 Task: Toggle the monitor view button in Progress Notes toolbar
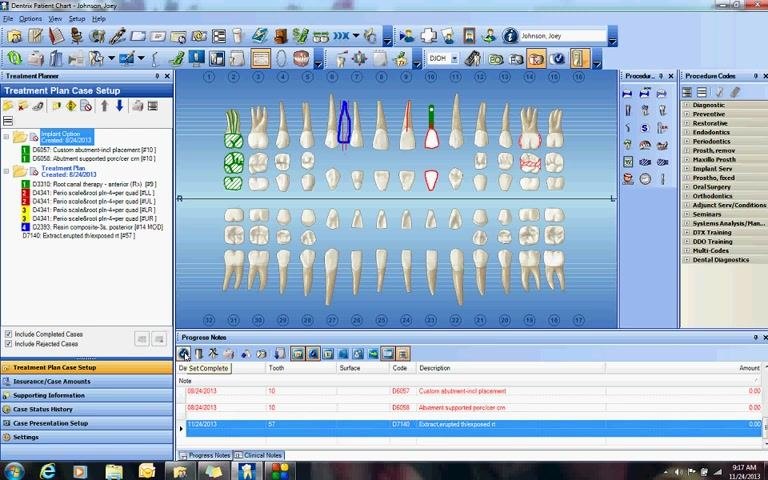(x=388, y=353)
